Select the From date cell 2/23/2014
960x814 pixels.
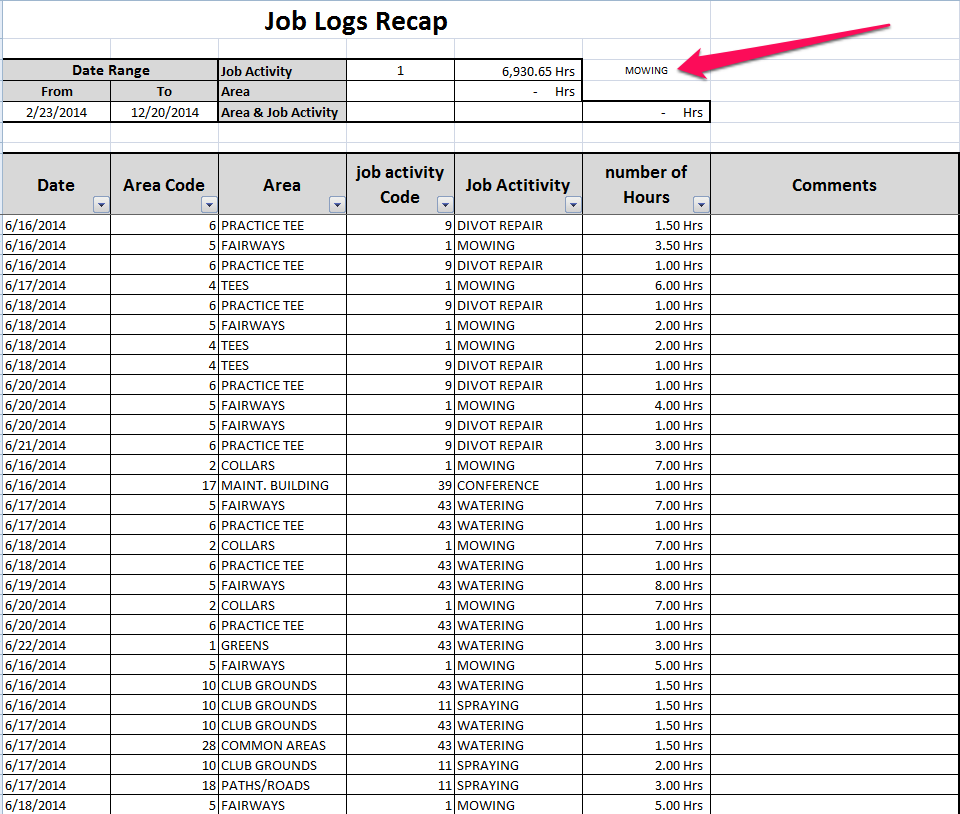tap(56, 112)
